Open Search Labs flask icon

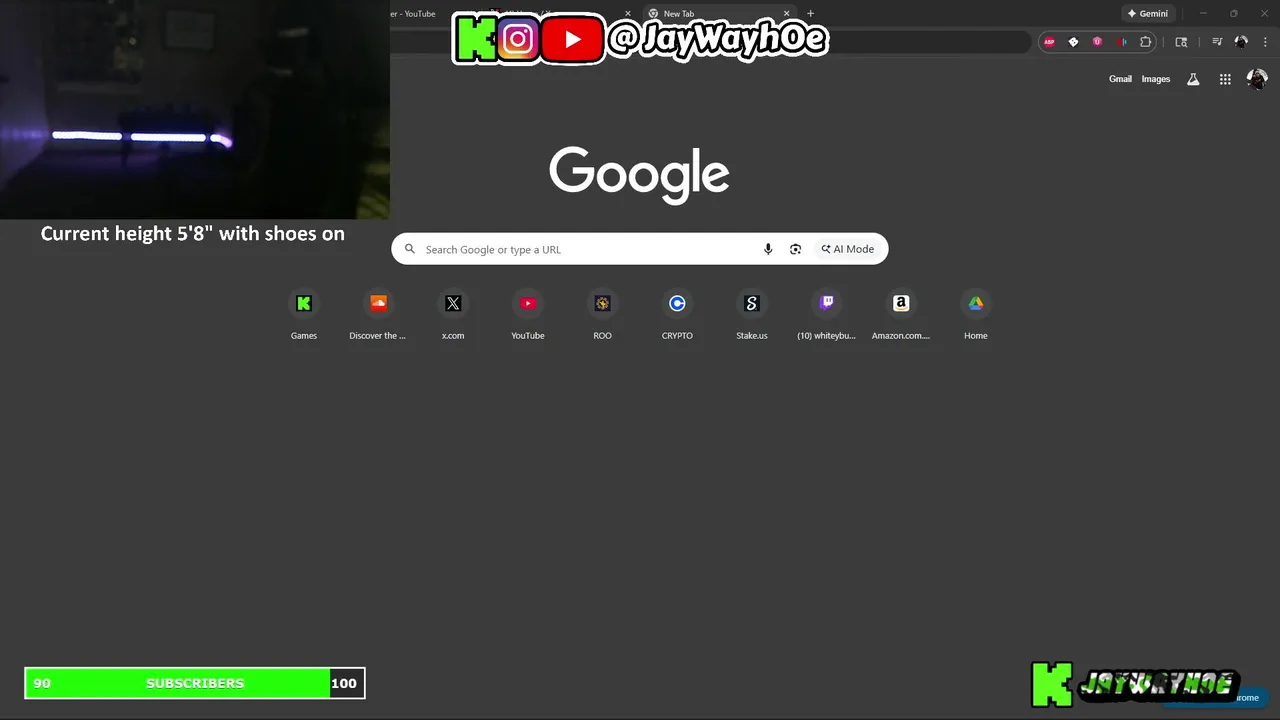pyautogui.click(x=1193, y=79)
